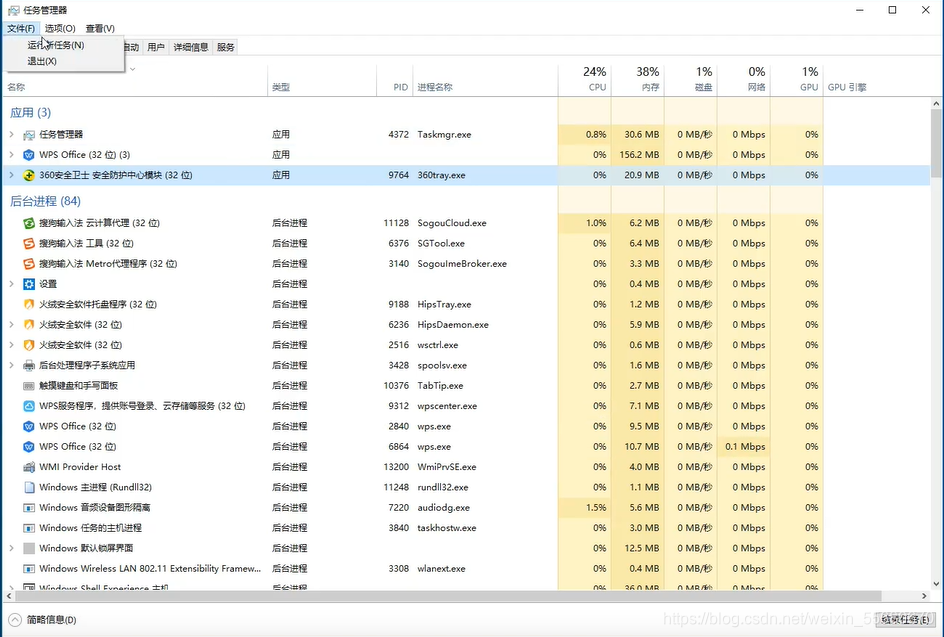This screenshot has height=637, width=944.
Task: Click the Windows Wireless LAN 802.11 icon
Action: (x=29, y=569)
